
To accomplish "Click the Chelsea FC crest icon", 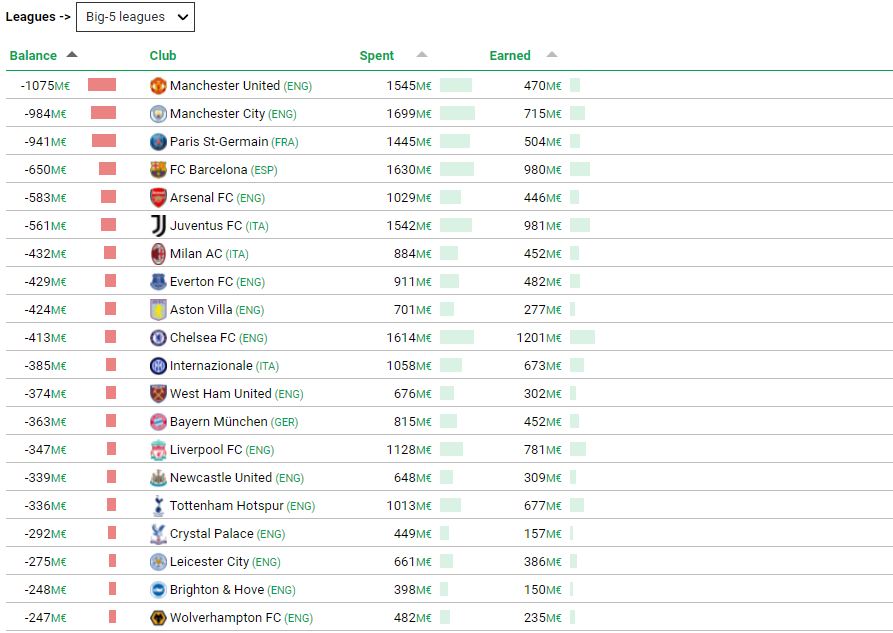I will pos(158,338).
